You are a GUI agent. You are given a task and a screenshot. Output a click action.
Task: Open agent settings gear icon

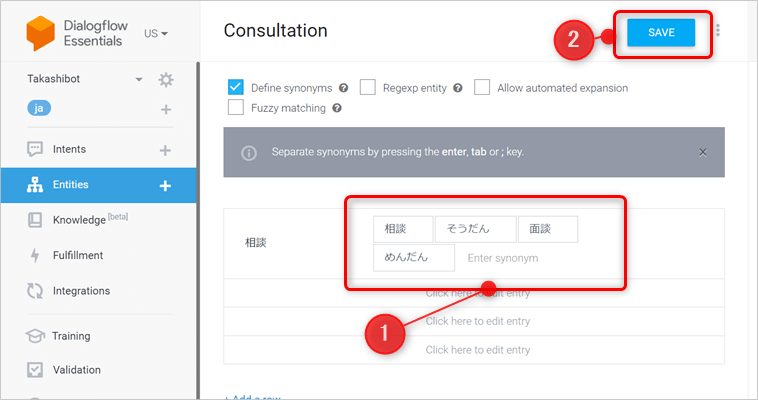pyautogui.click(x=166, y=80)
